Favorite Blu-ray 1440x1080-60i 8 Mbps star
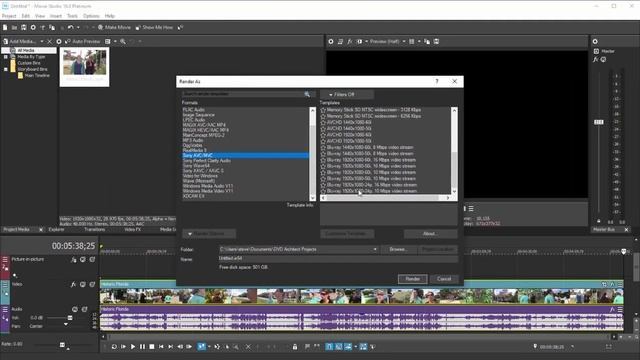Viewport: 640px width, 360px height. pyautogui.click(x=323, y=147)
